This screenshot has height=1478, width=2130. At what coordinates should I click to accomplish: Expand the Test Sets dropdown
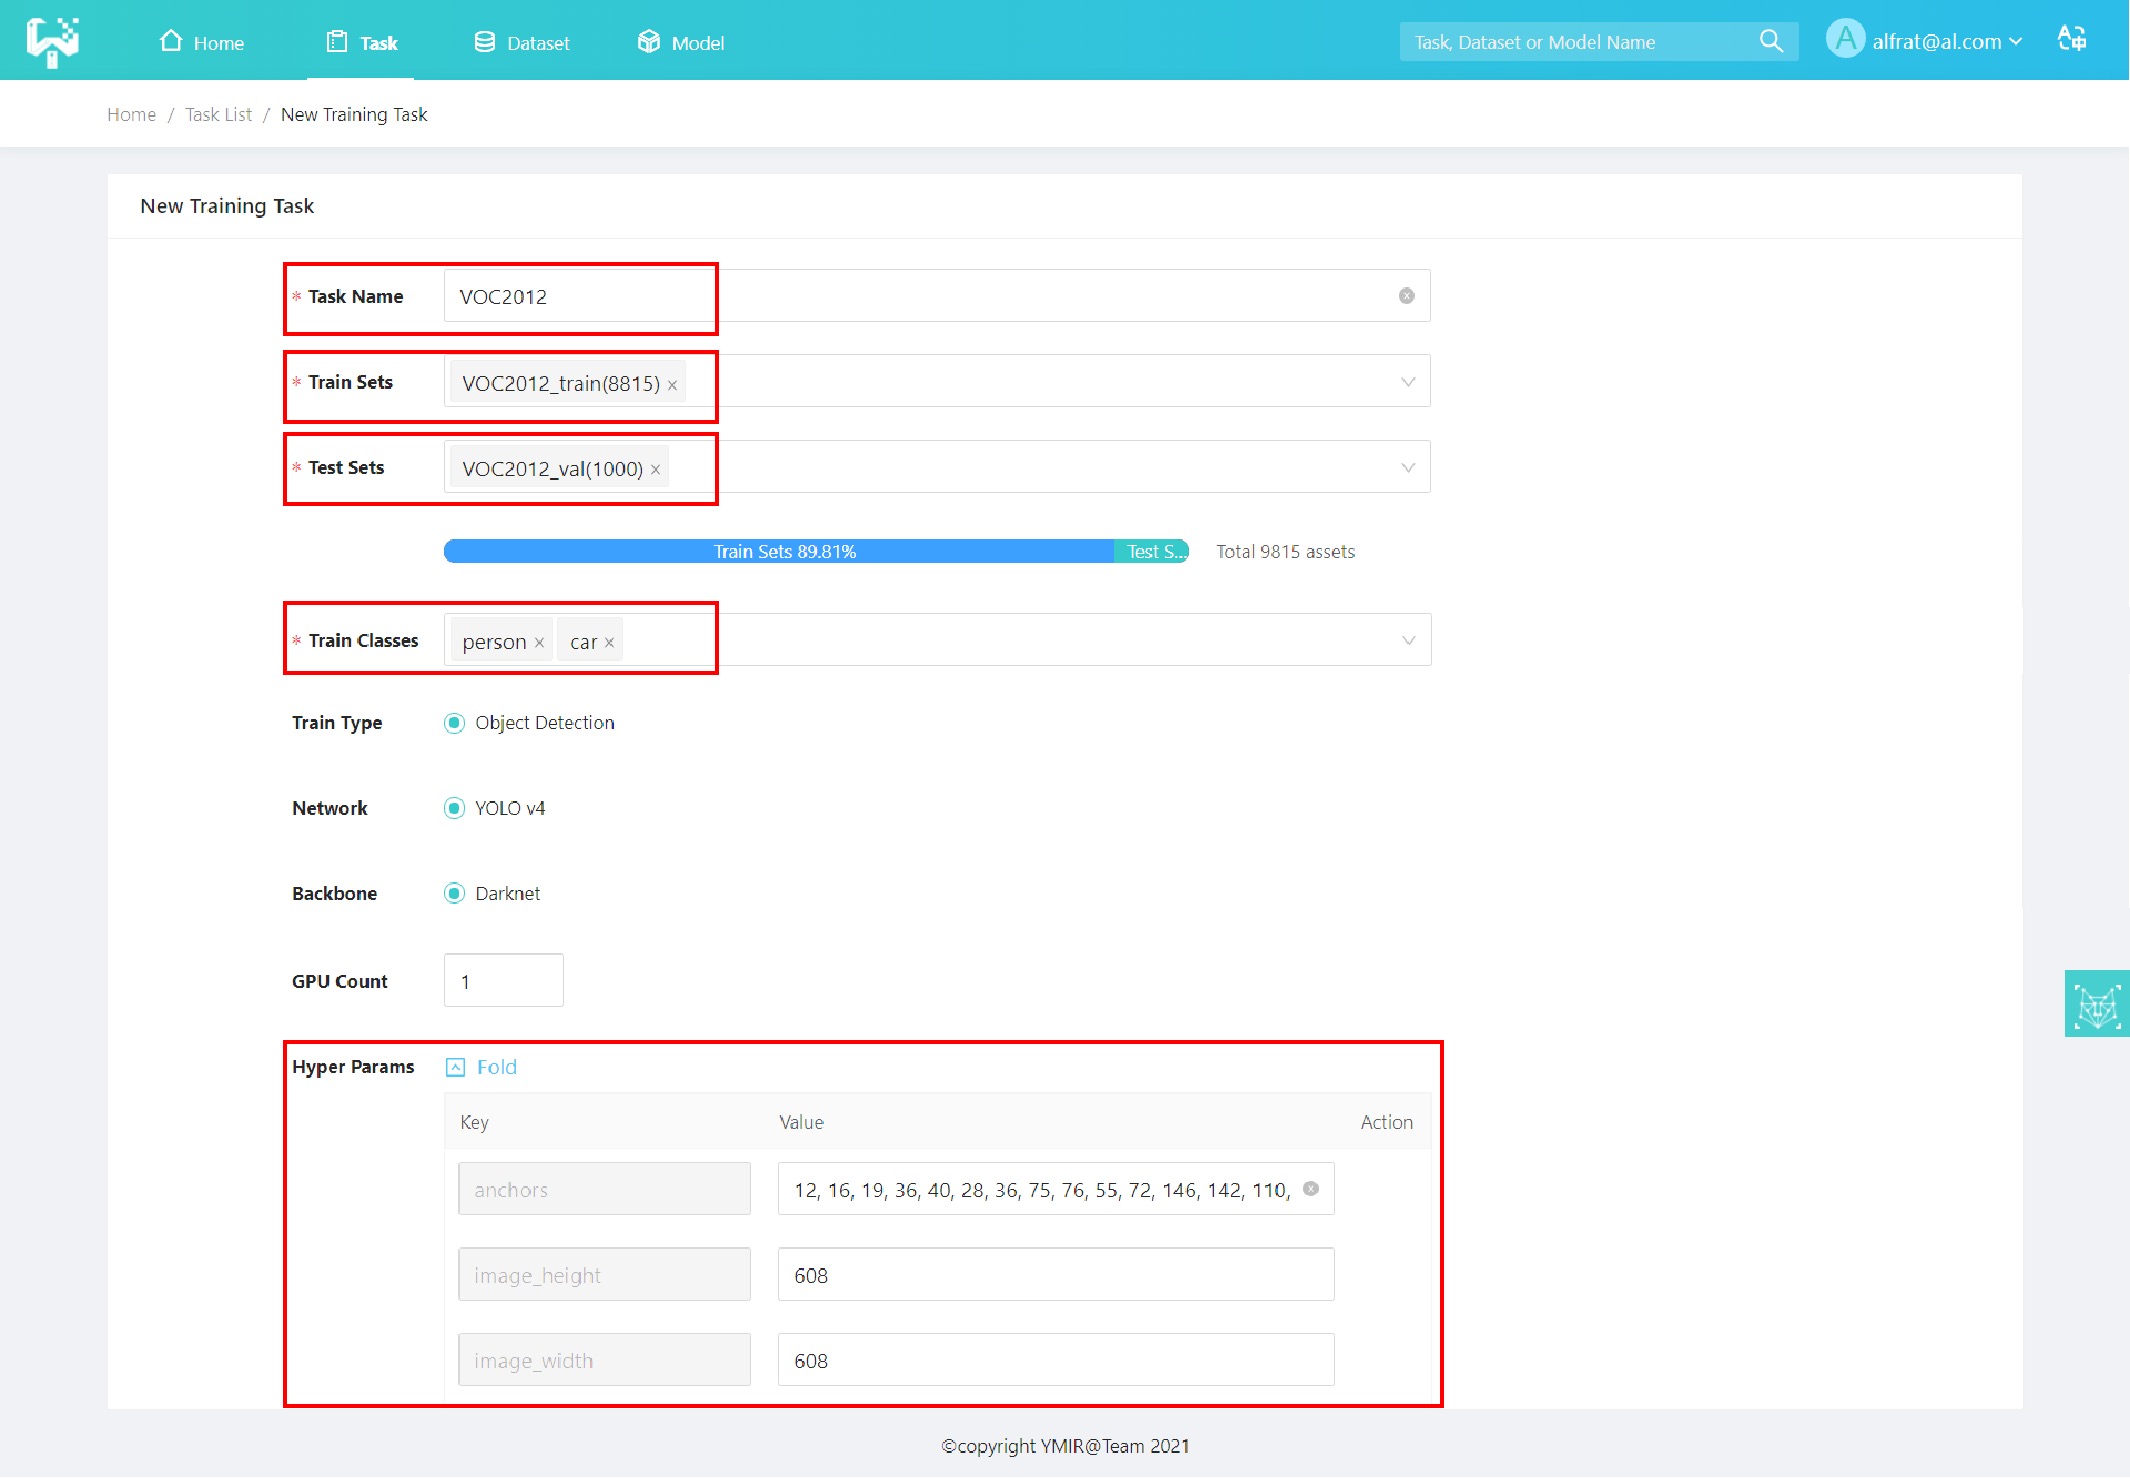[x=1407, y=467]
